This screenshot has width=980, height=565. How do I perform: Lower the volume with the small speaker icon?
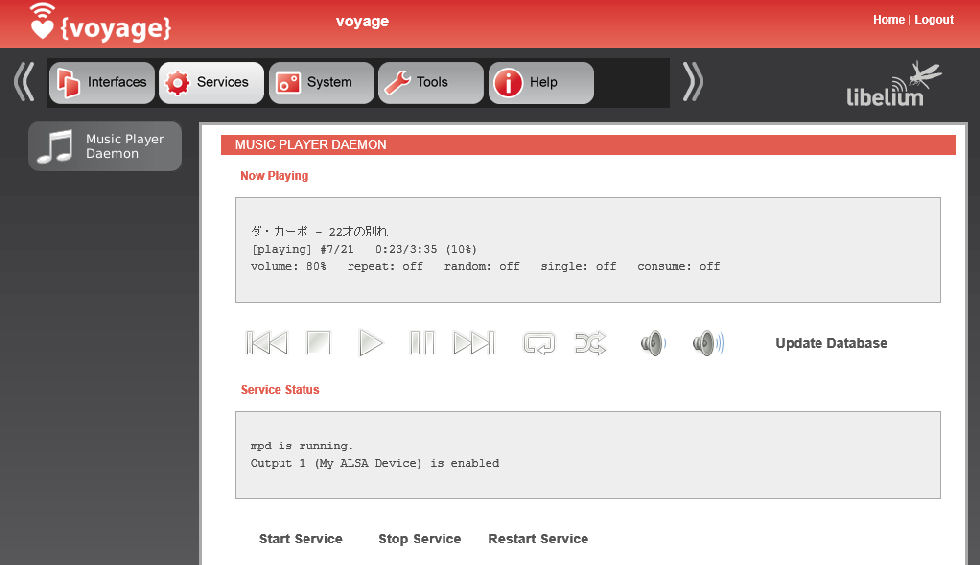(652, 343)
